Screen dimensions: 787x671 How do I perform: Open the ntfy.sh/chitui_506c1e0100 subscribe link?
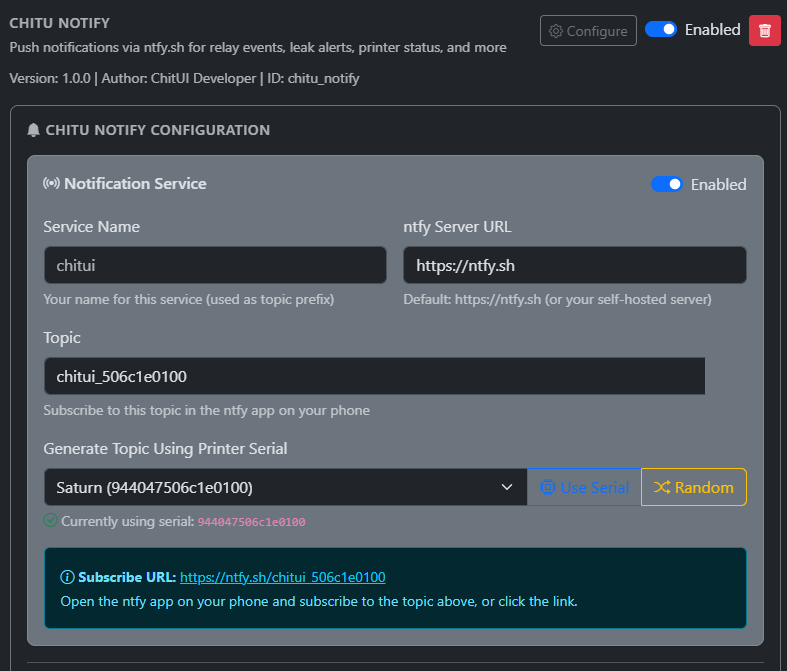pos(282,577)
